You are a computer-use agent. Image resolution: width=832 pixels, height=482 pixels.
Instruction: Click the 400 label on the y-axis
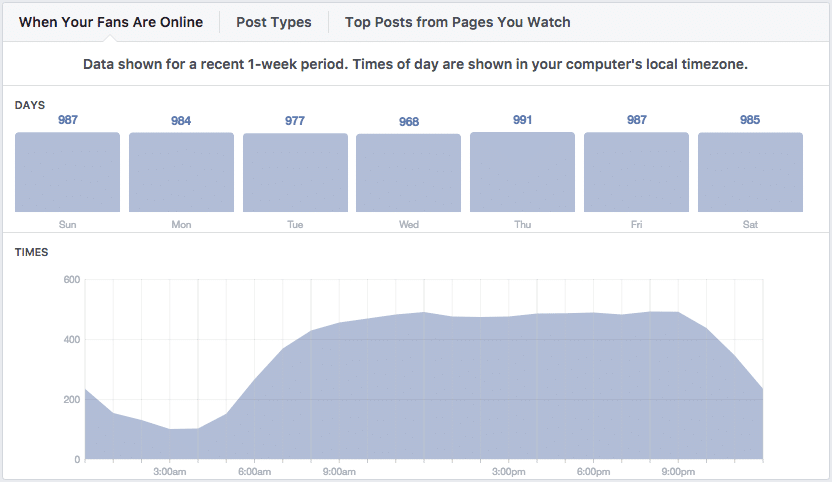71,340
